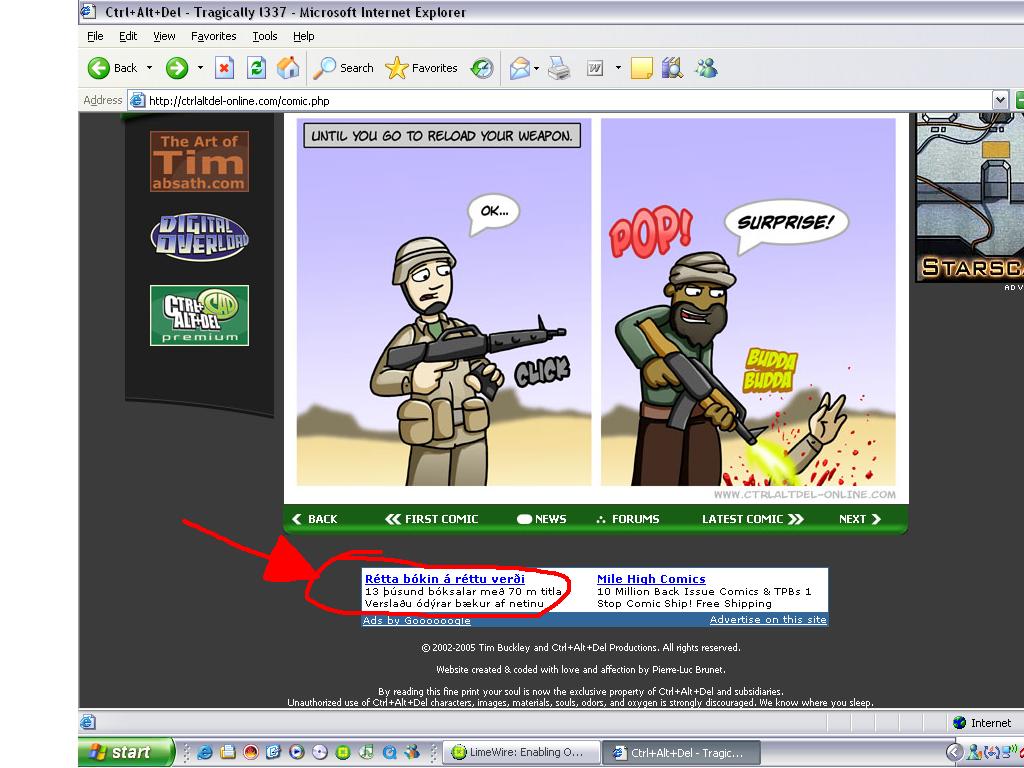Click the 'Ads by Goooooogle' link

coord(417,620)
